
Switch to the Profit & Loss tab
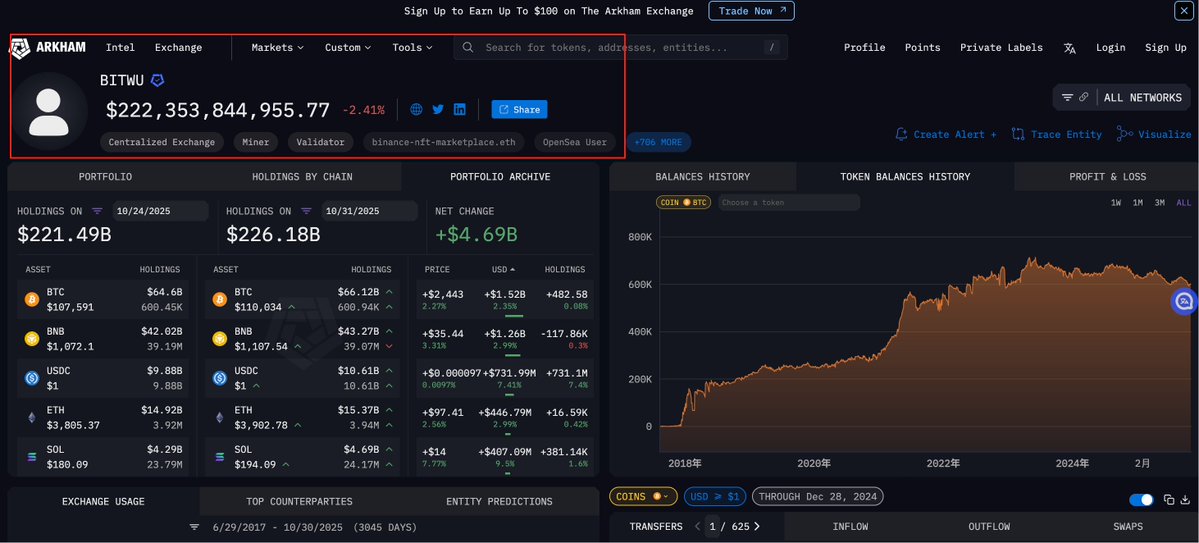coord(1107,177)
